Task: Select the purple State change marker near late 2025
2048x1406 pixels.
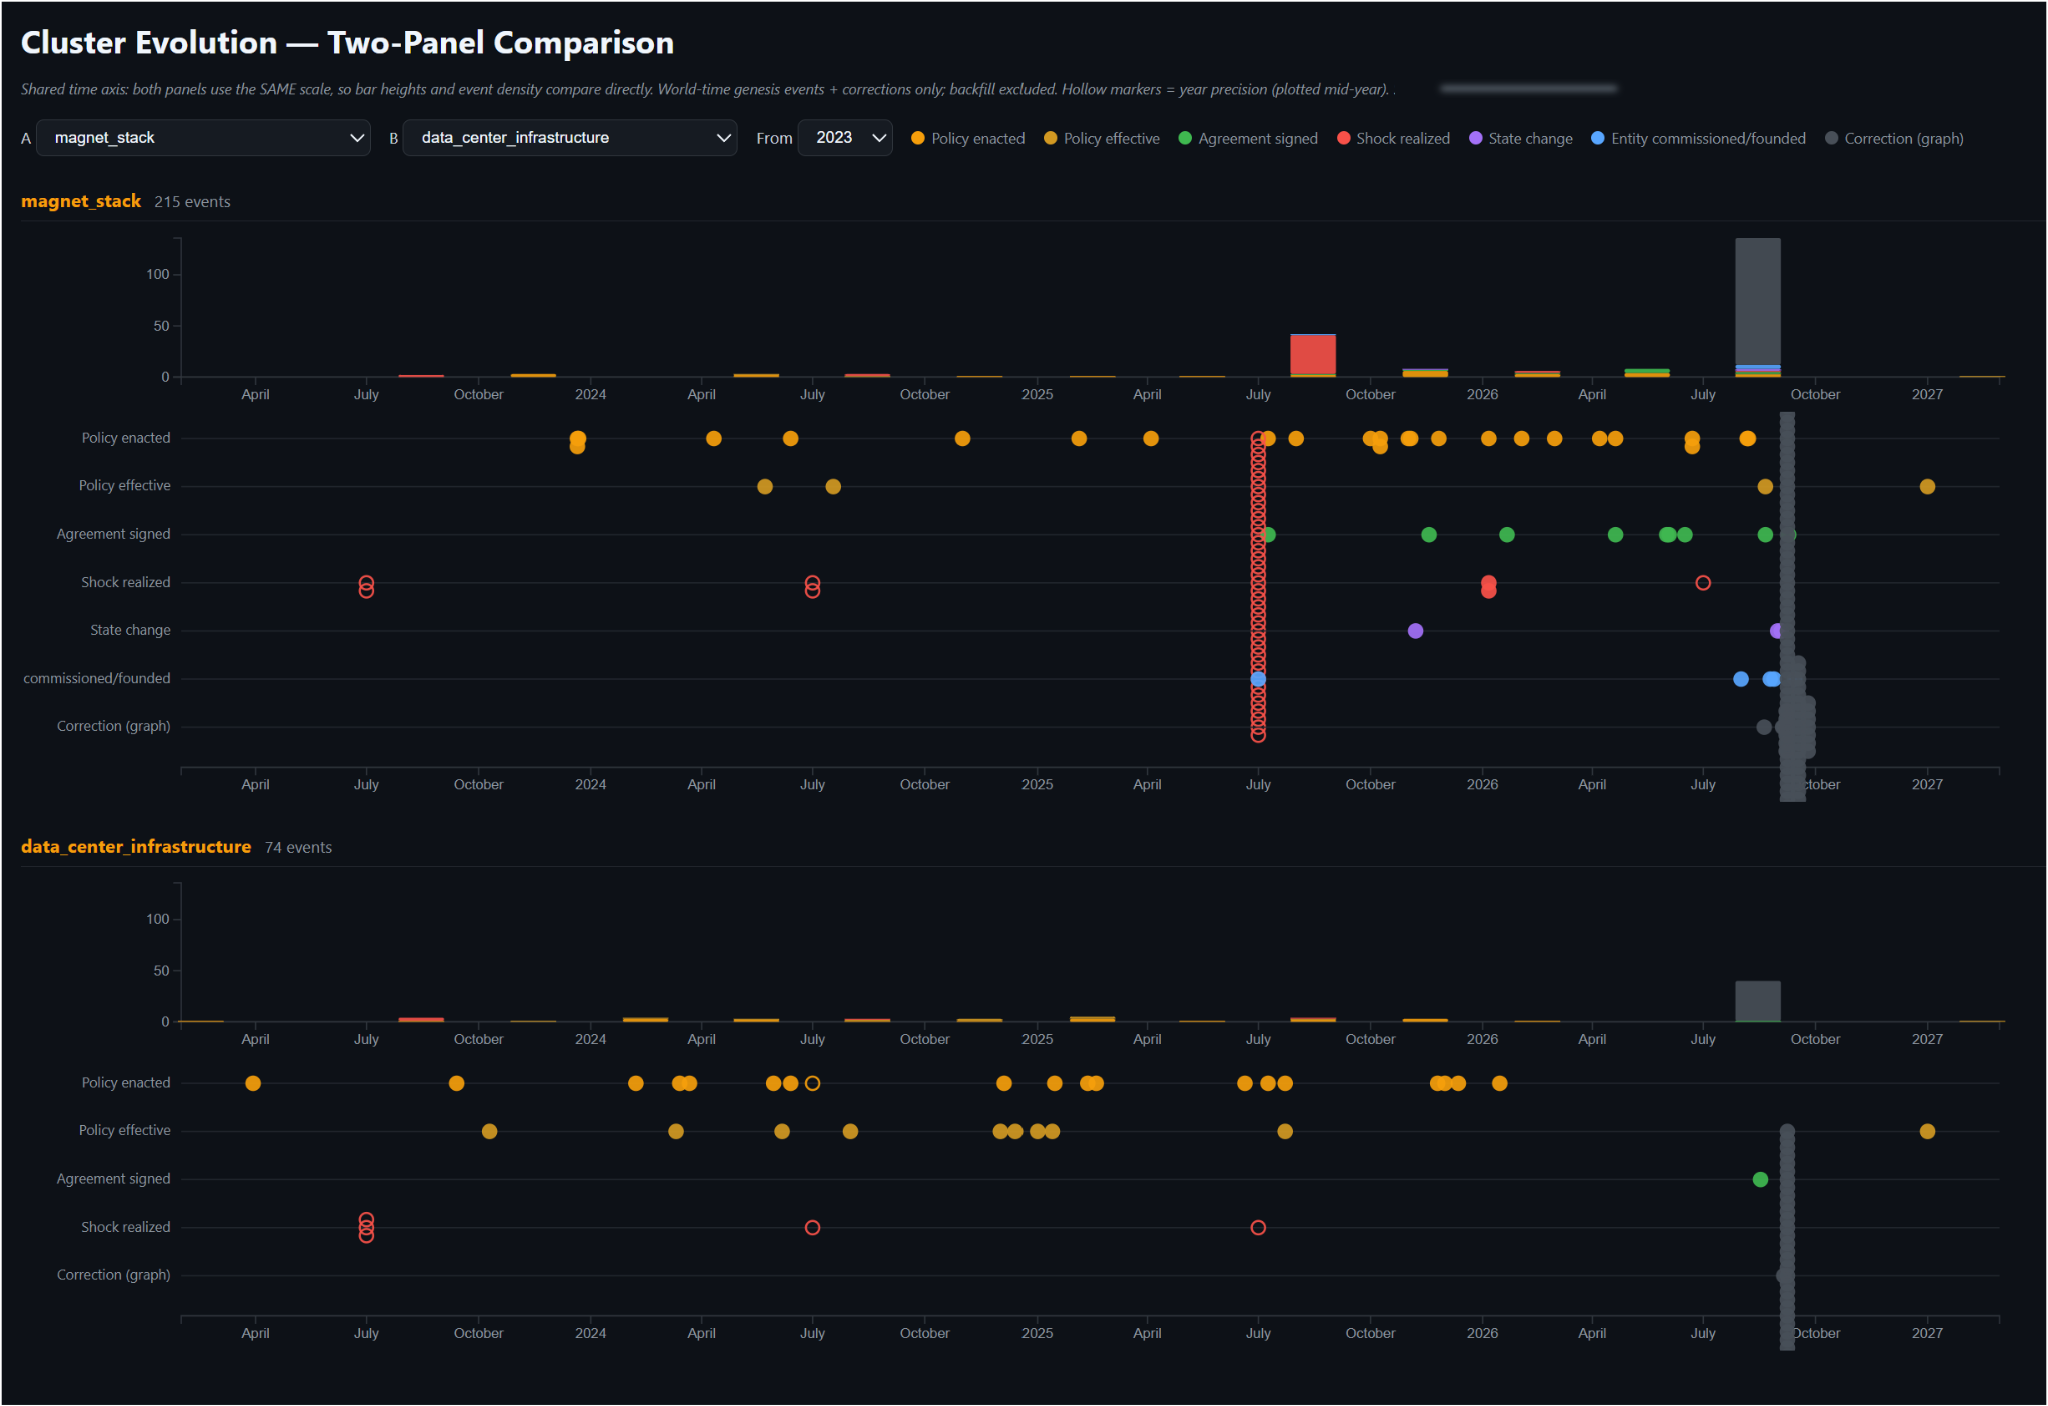Action: pos(1415,631)
